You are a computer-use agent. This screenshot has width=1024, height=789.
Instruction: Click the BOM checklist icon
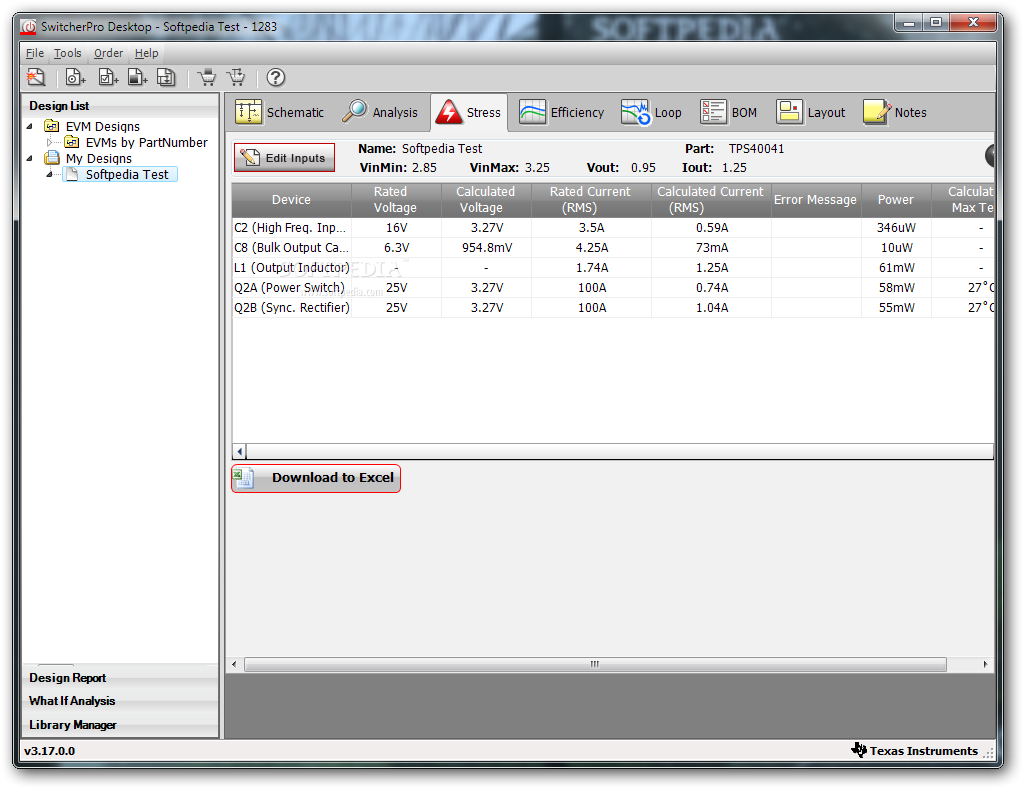pos(713,112)
